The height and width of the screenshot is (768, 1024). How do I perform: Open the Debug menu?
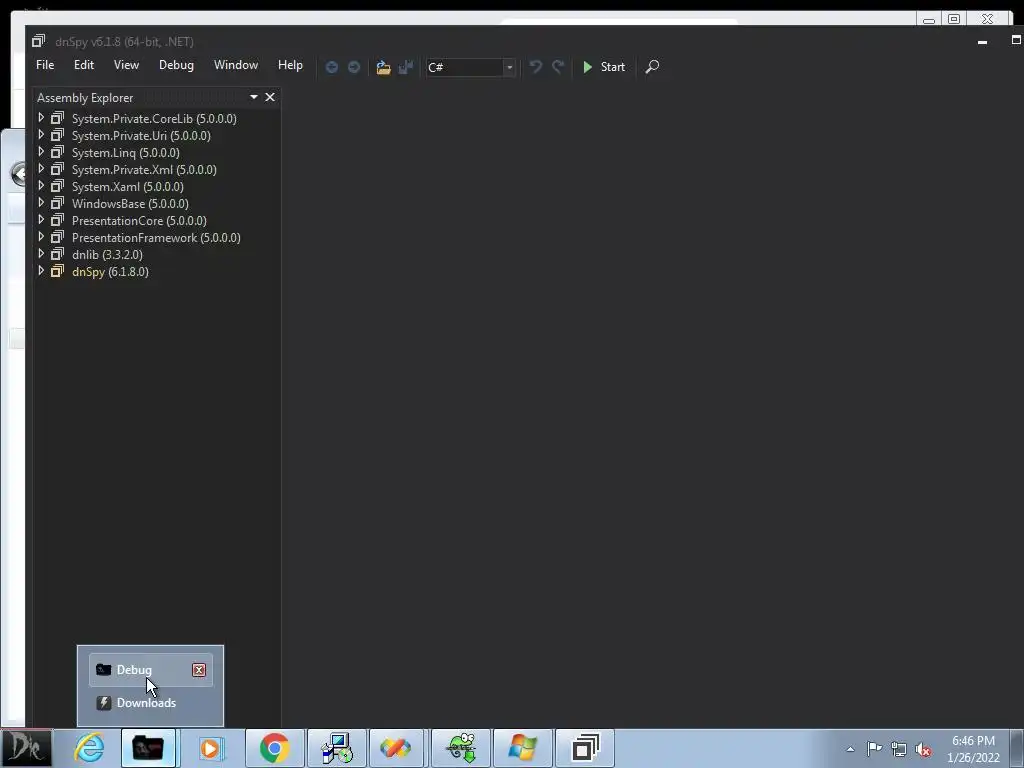click(x=176, y=65)
